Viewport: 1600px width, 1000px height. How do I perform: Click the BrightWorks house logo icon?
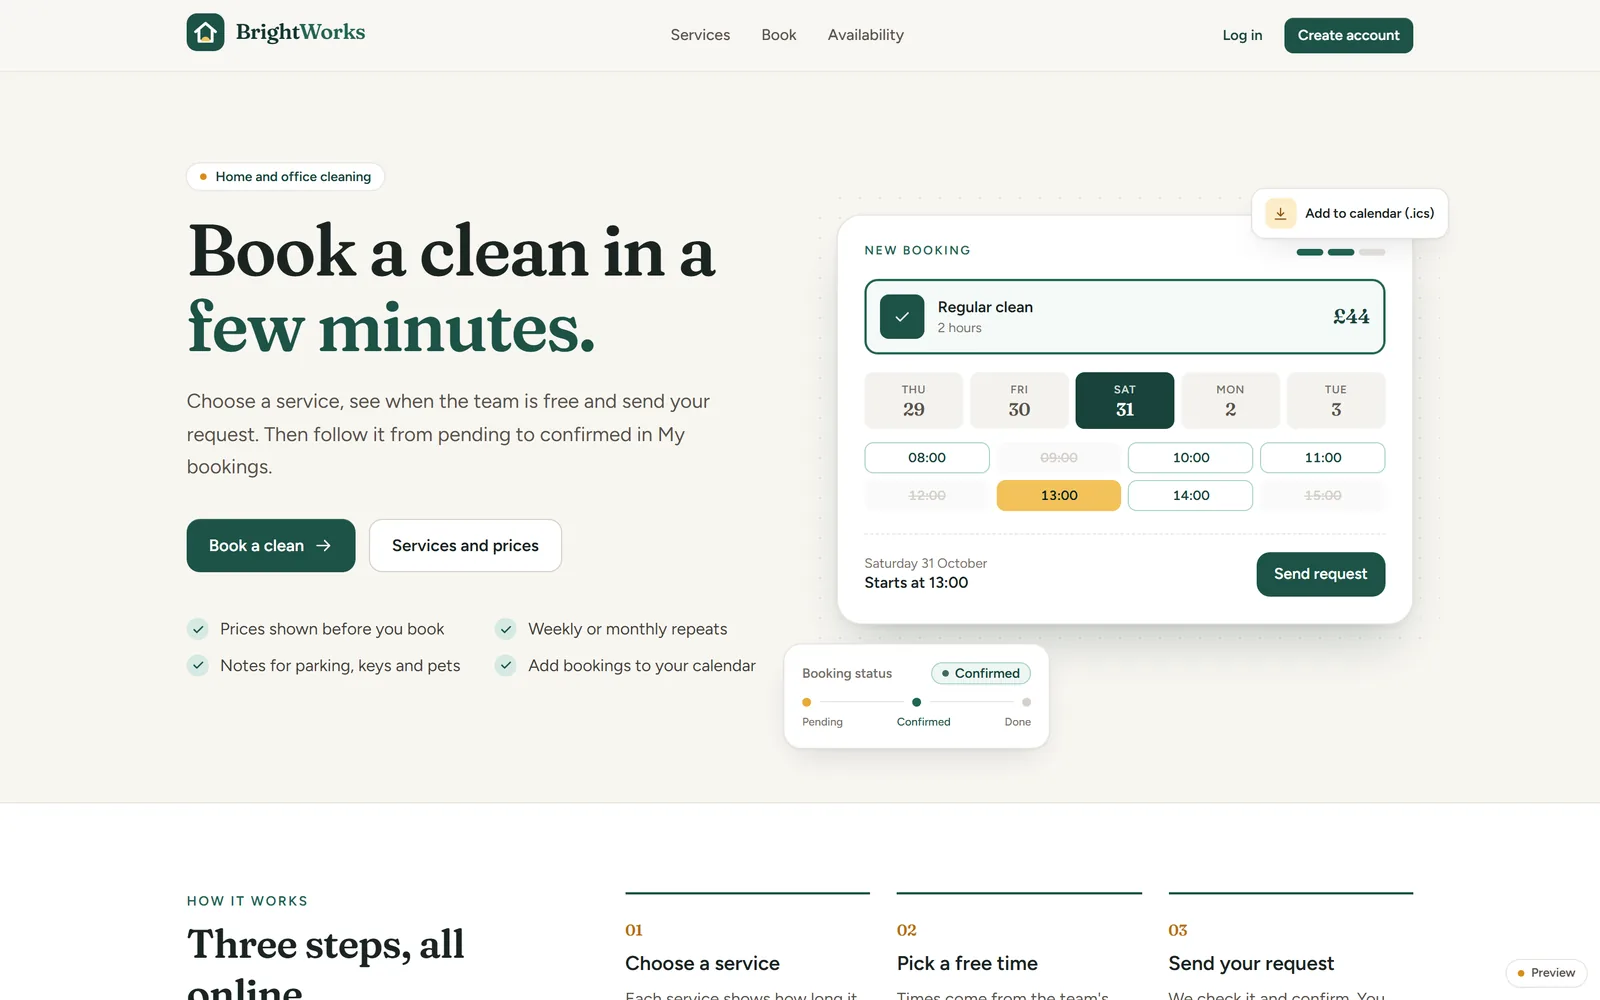tap(205, 32)
